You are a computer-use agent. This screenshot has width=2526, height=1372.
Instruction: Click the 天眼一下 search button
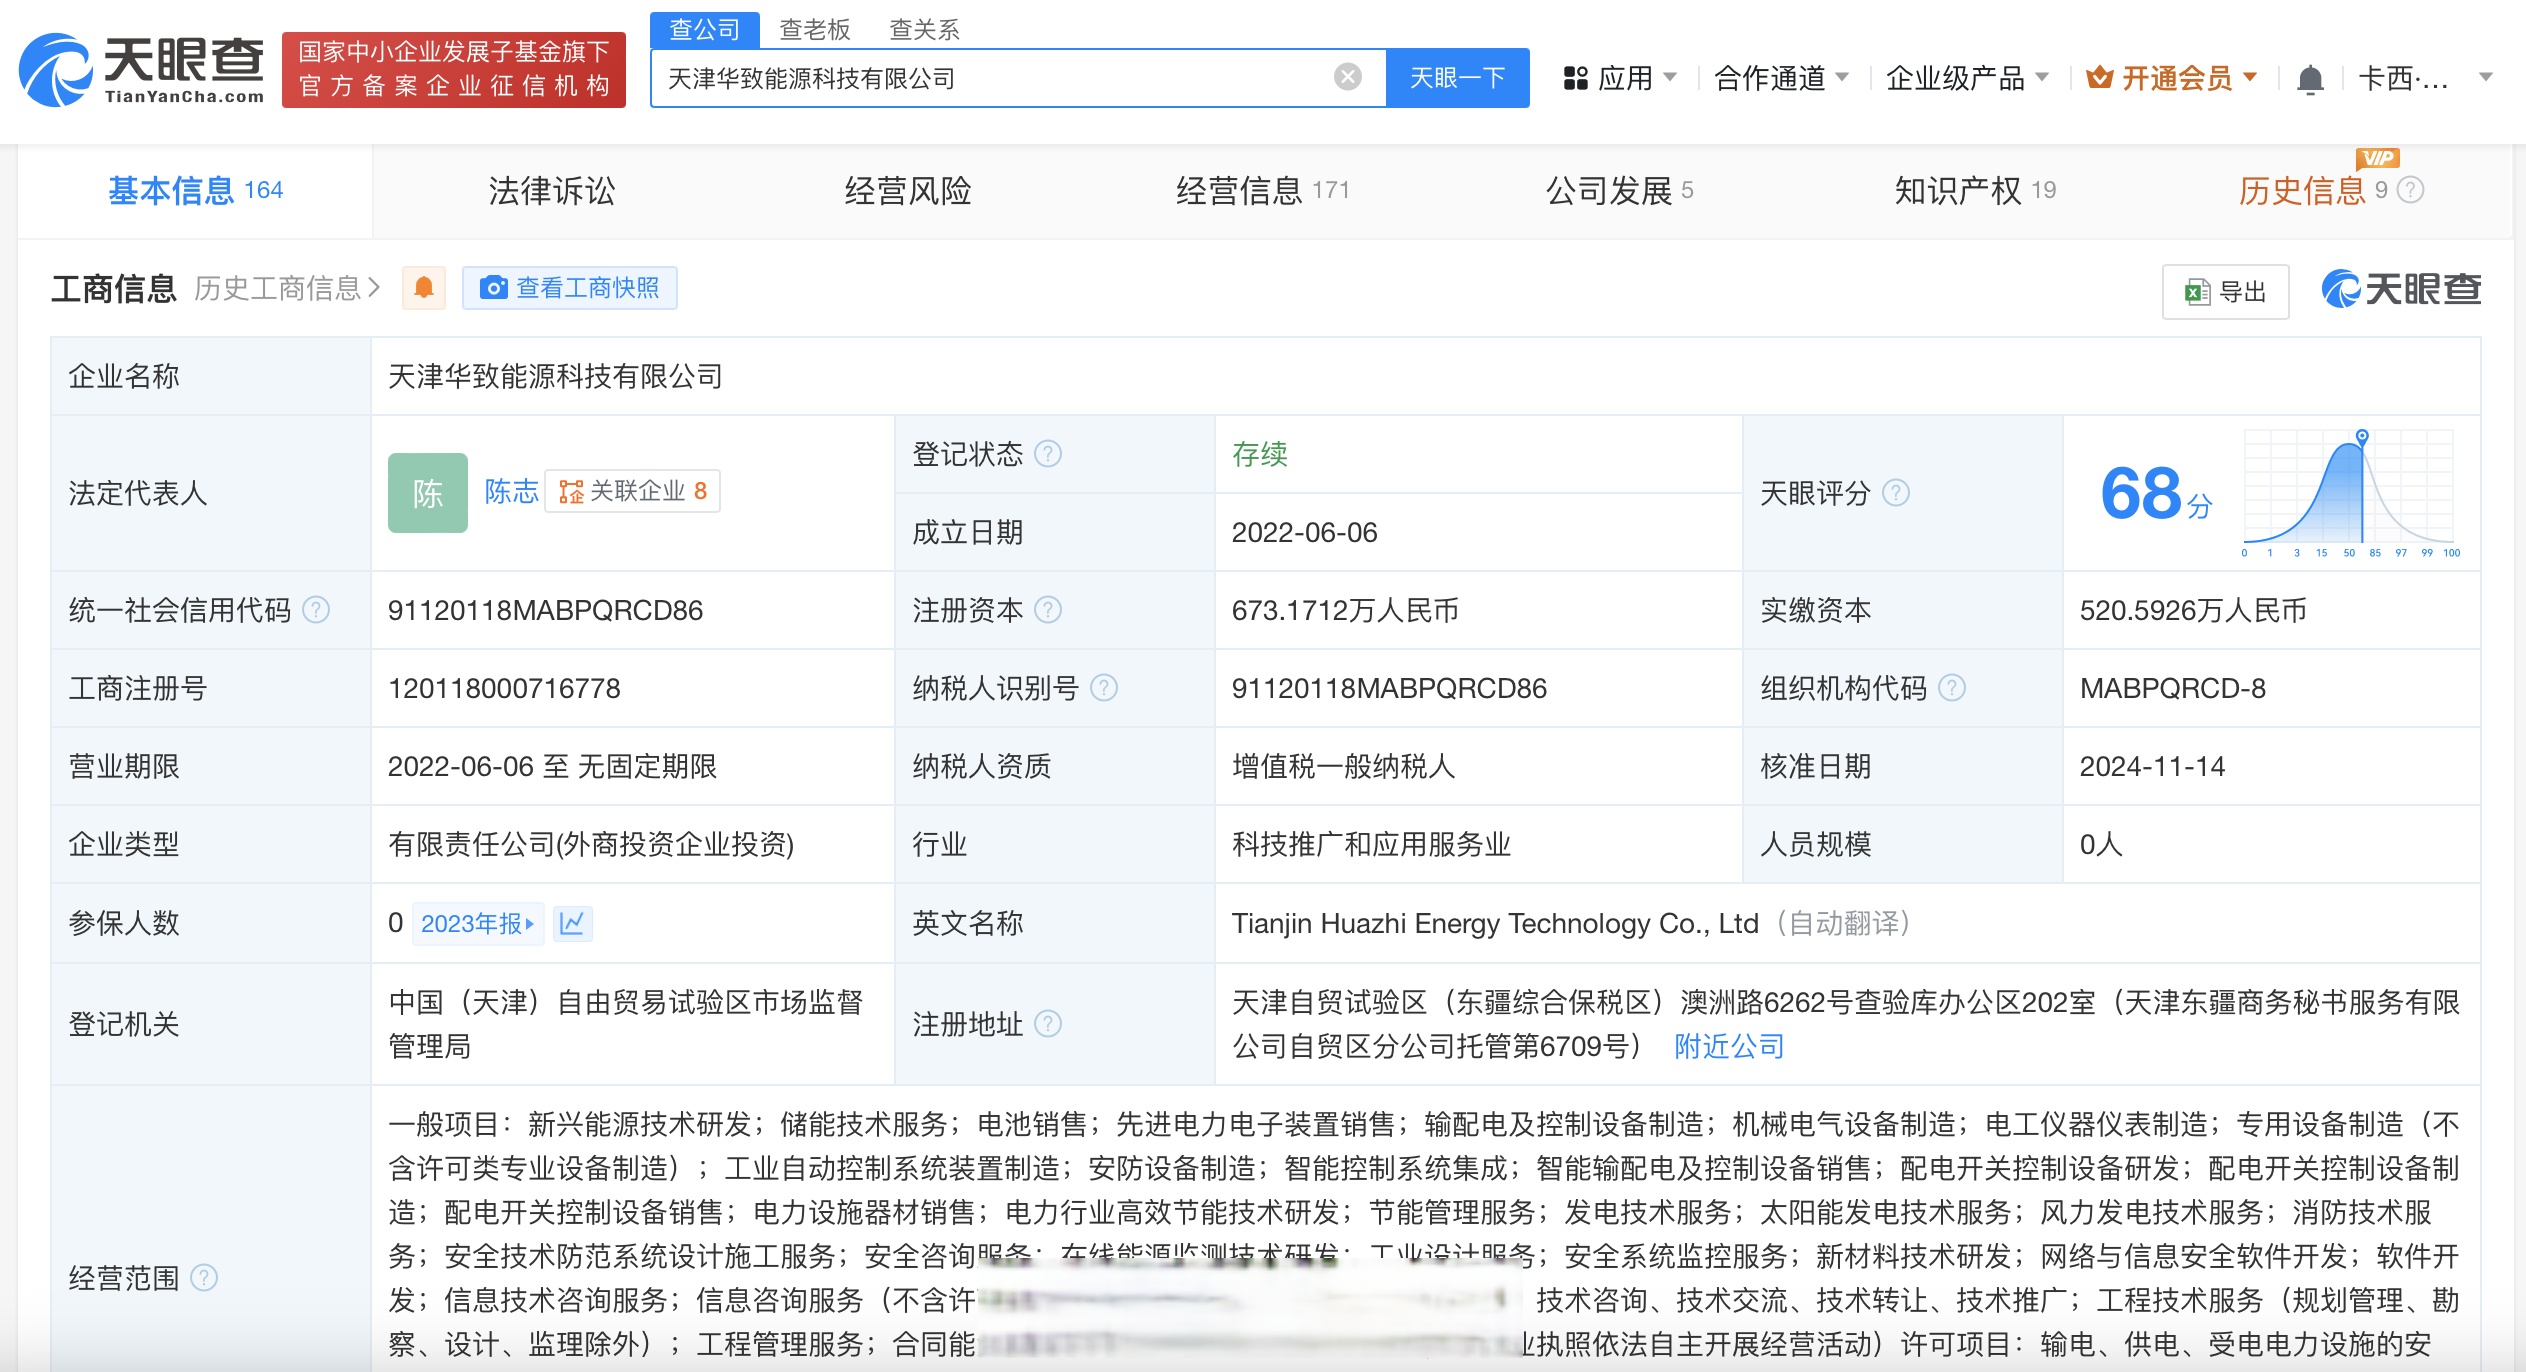click(1457, 77)
